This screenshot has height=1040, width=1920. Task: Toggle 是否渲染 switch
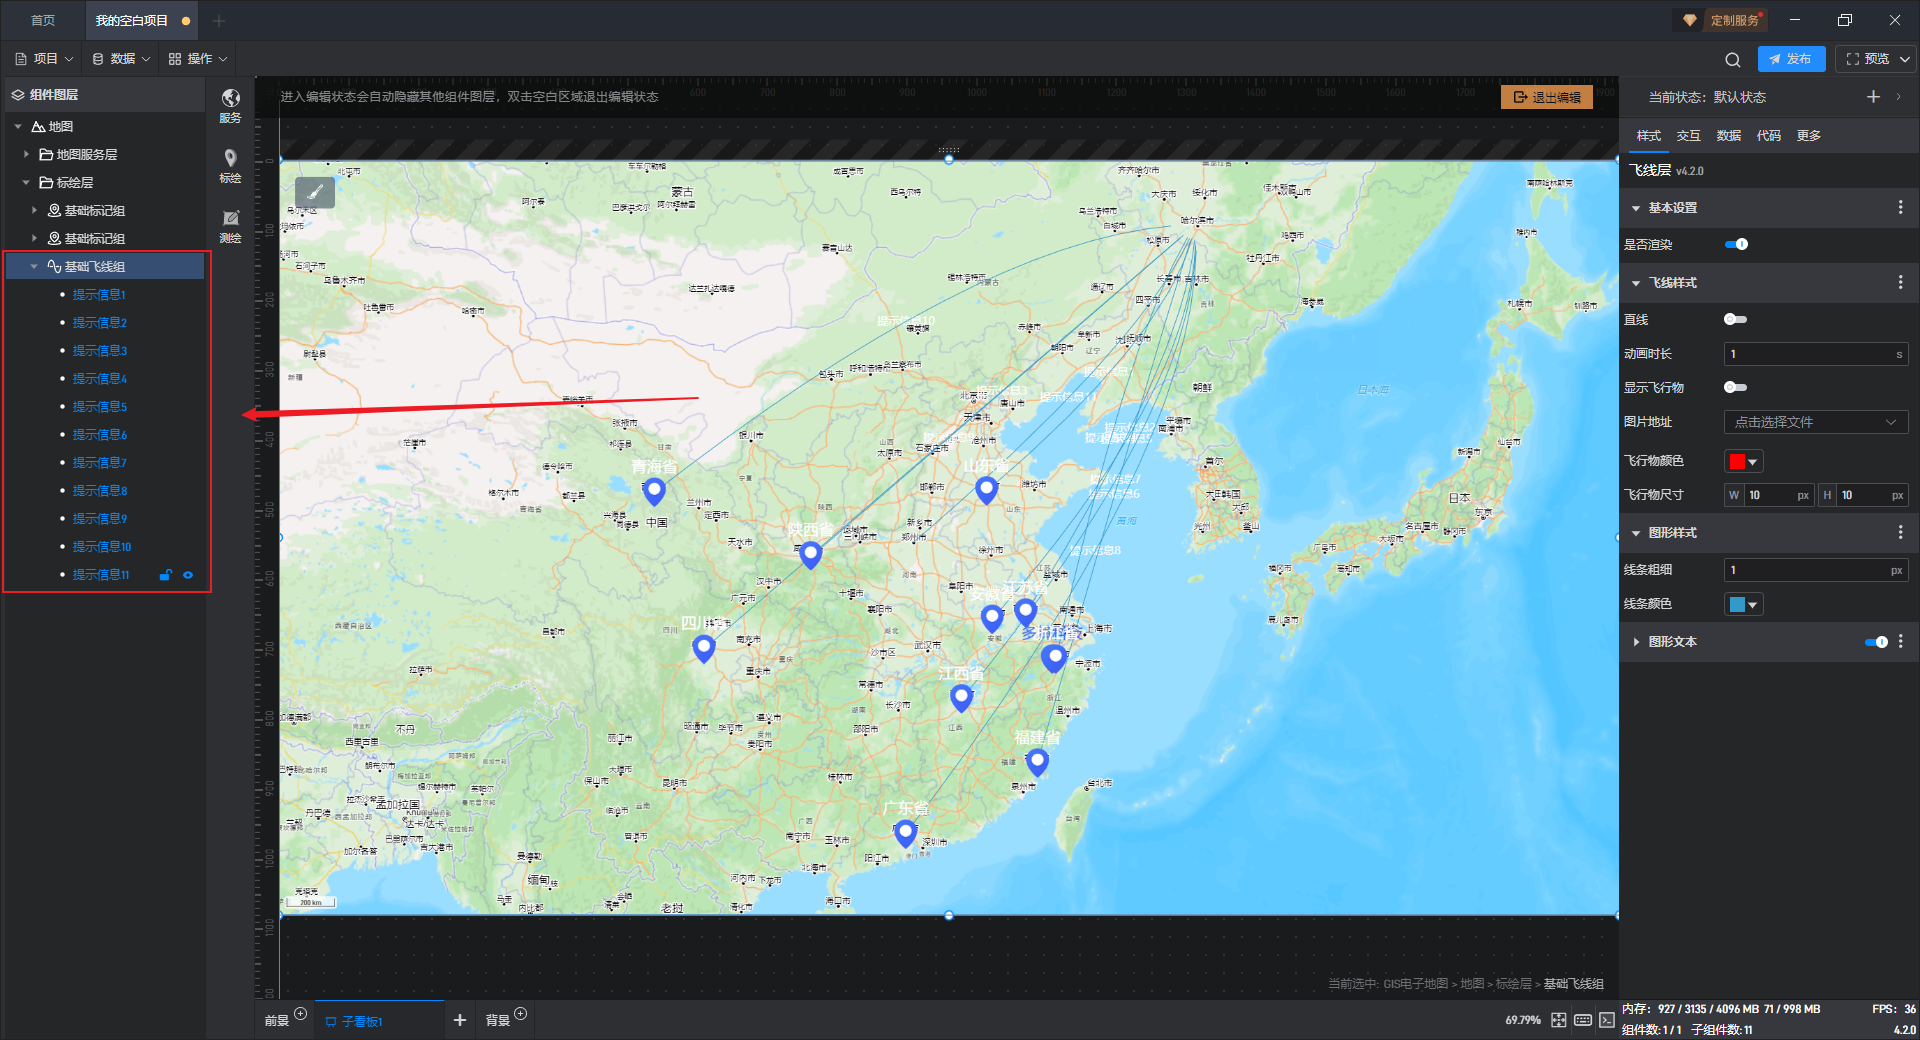1736,244
